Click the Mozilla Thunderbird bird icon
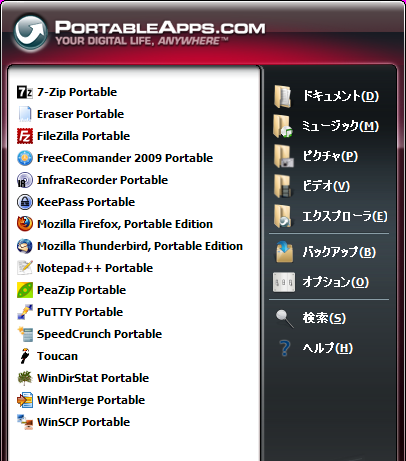Viewport: 406px width, 461px height. 25,246
